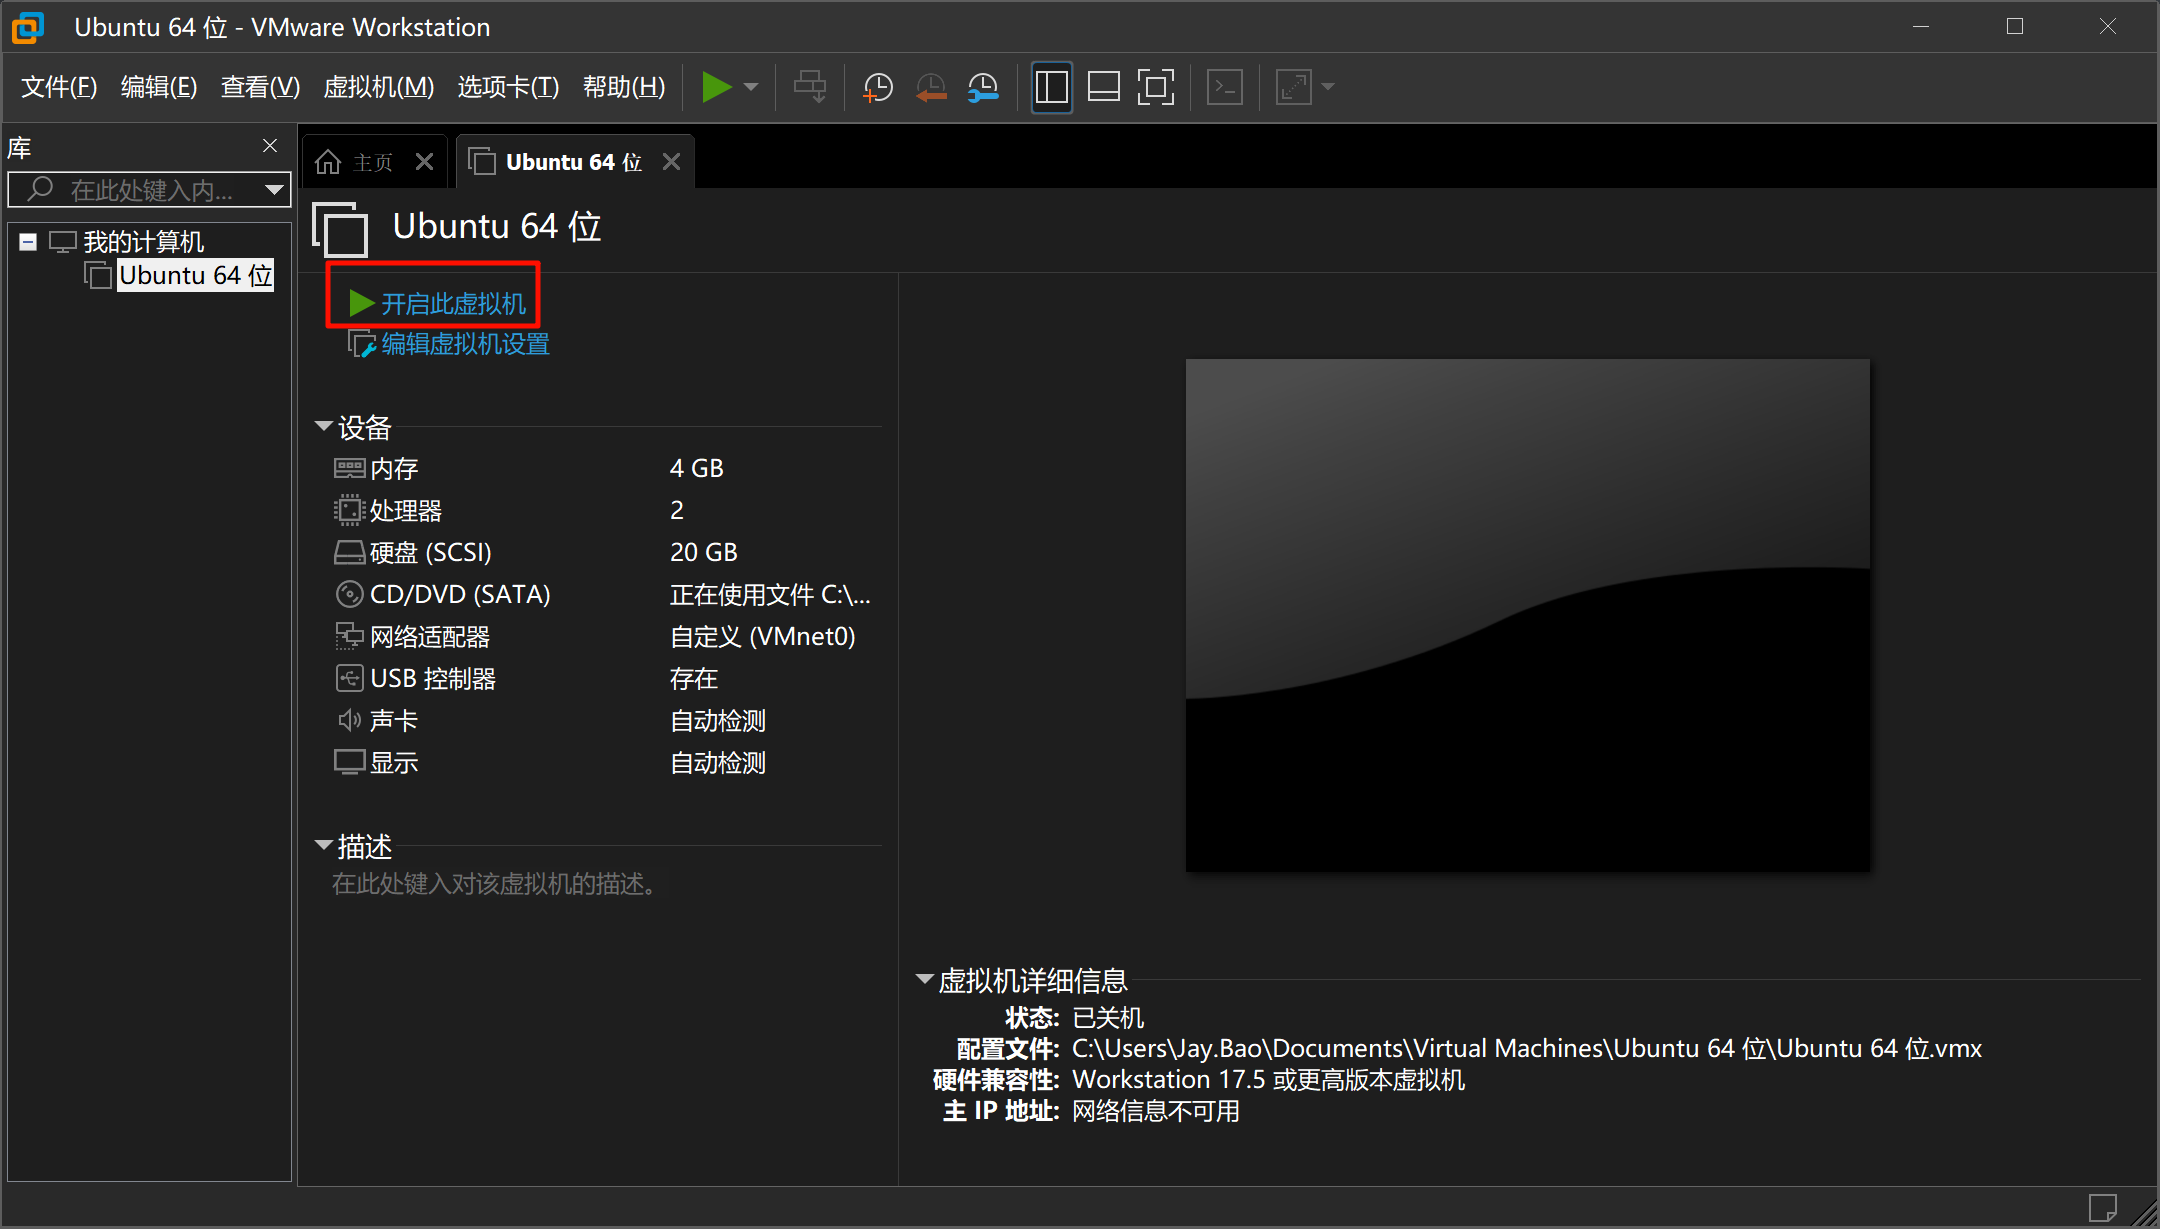Open the 查看(V) menu

click(x=260, y=87)
